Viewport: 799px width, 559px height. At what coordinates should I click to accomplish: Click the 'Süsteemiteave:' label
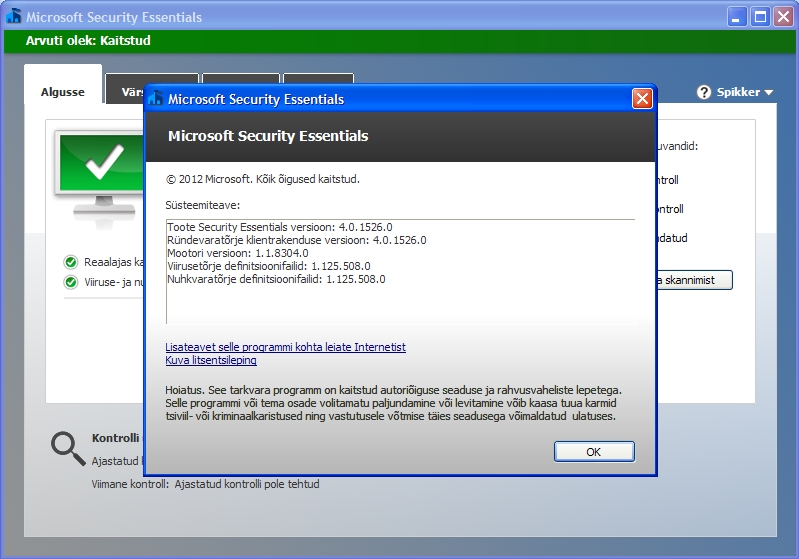point(202,205)
